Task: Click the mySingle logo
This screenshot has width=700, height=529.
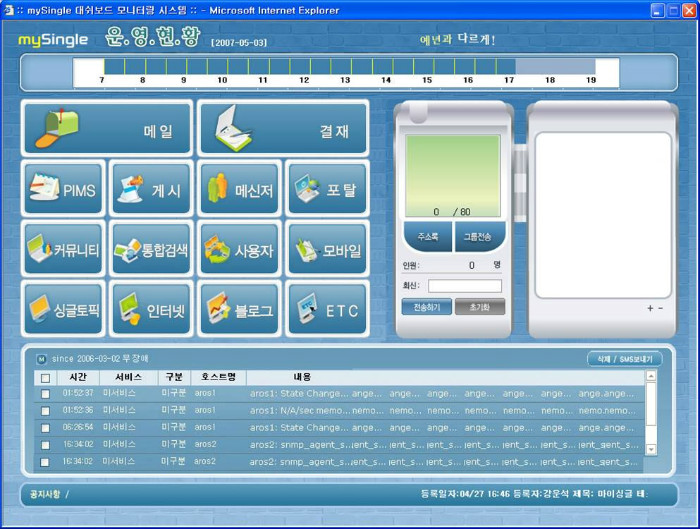Action: tap(53, 40)
